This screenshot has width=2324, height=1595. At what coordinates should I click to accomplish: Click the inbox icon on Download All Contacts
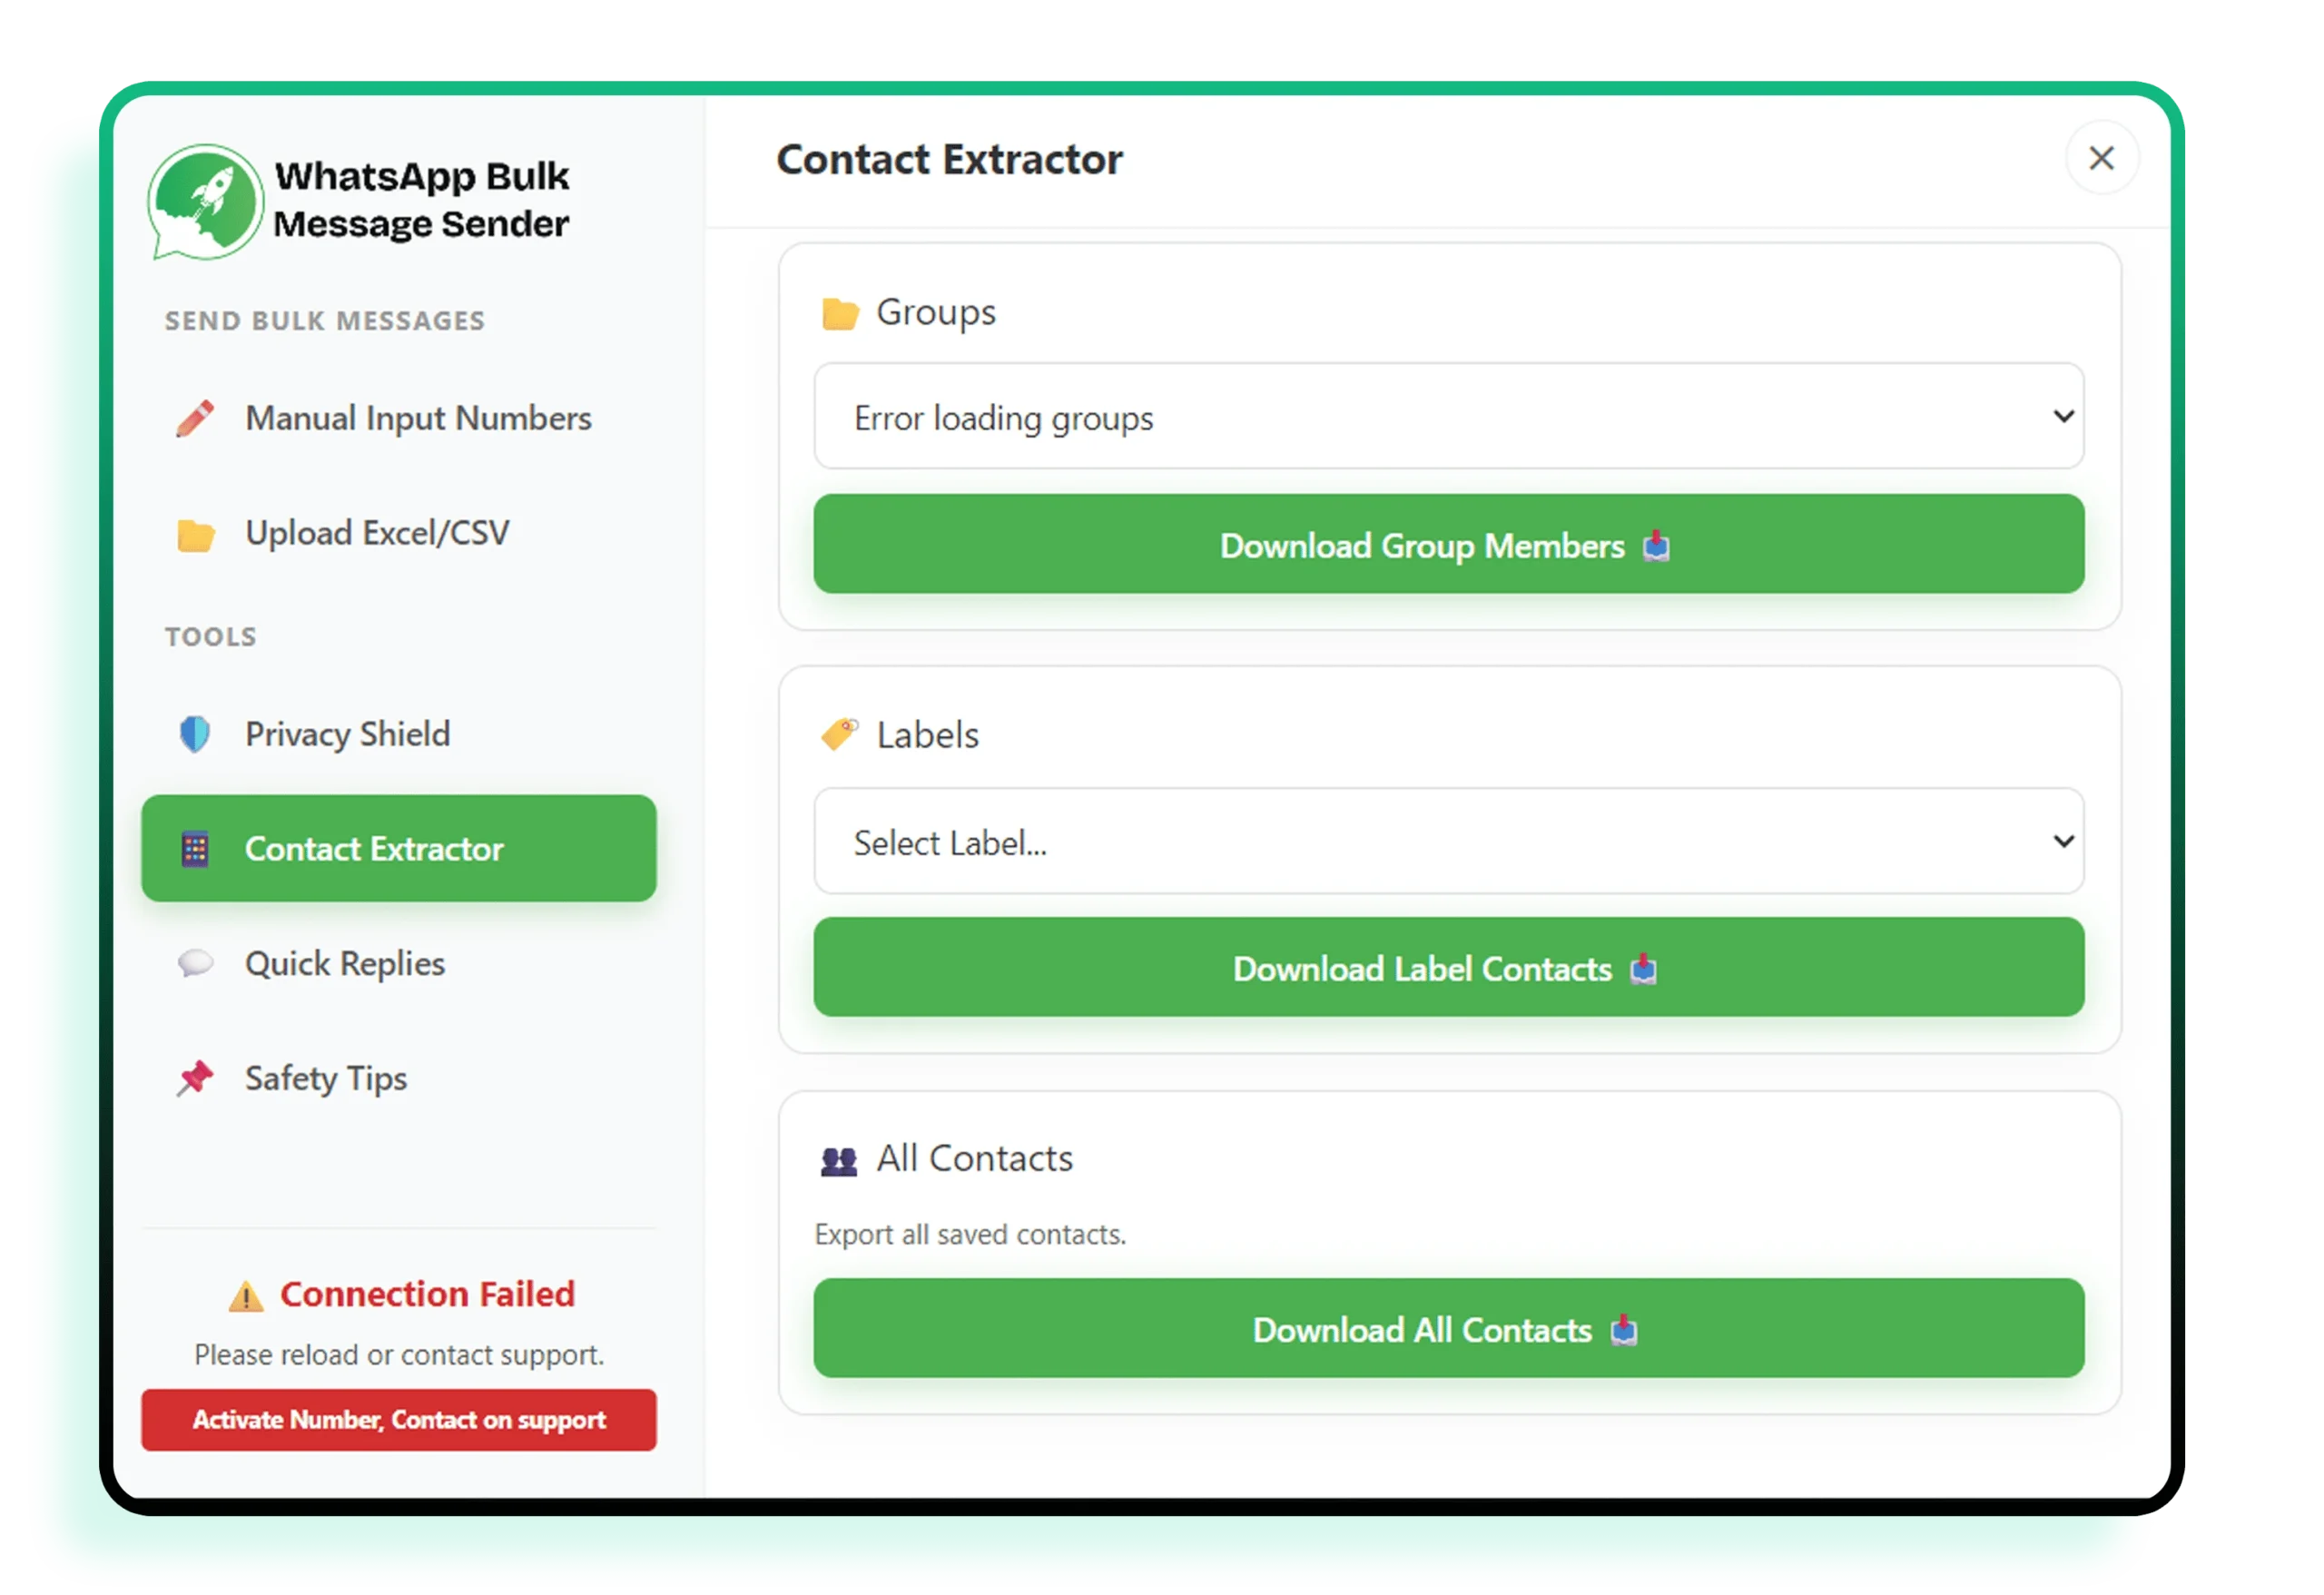coord(1624,1331)
